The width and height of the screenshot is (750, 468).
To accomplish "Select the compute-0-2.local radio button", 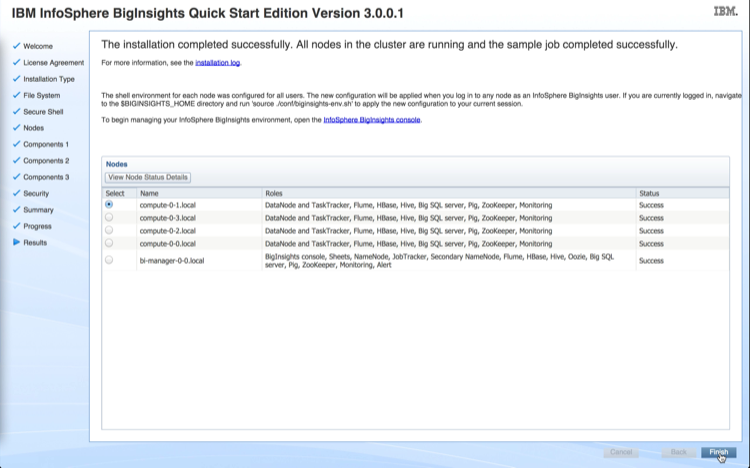I will pos(109,230).
